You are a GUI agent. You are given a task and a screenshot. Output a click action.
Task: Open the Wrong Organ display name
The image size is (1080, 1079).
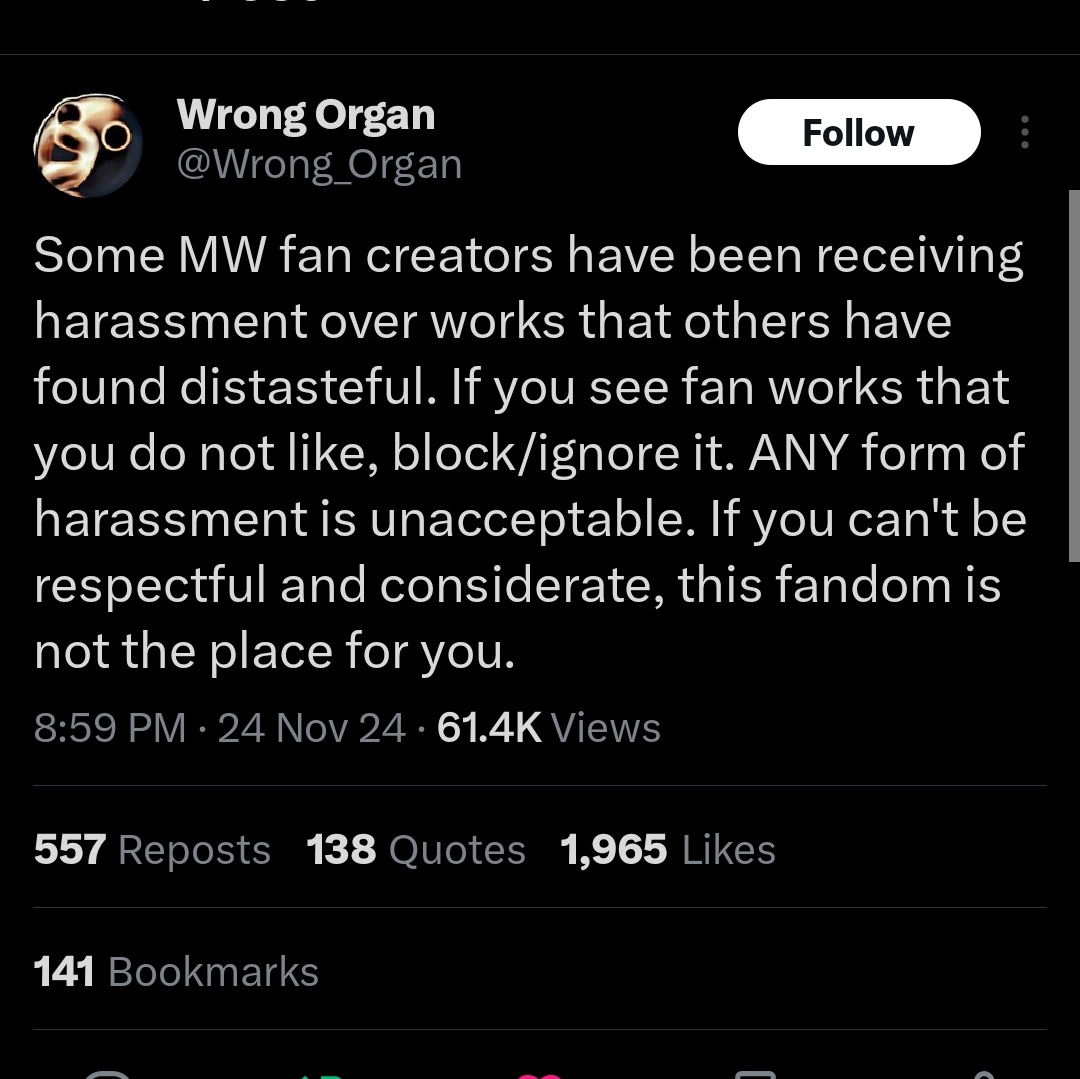click(305, 115)
